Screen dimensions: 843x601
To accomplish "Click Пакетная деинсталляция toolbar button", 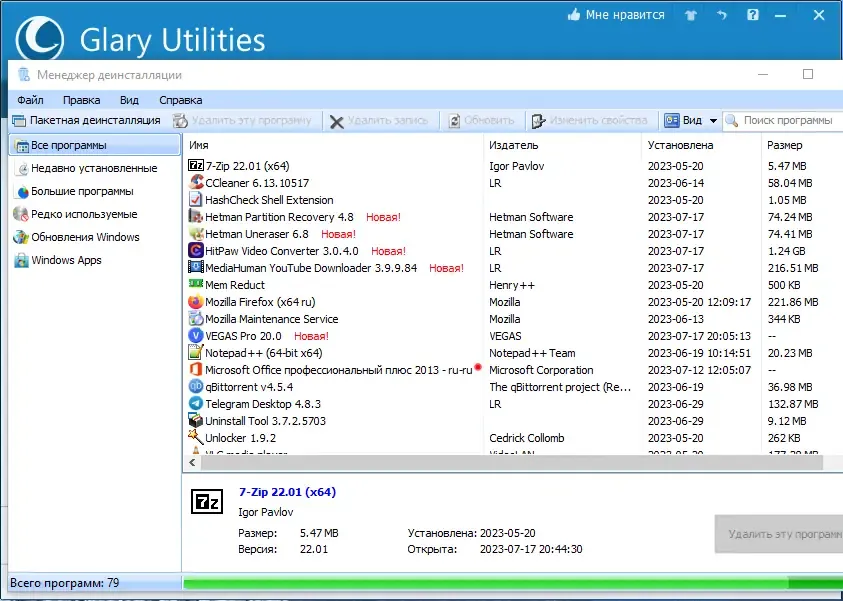I will click(86, 120).
